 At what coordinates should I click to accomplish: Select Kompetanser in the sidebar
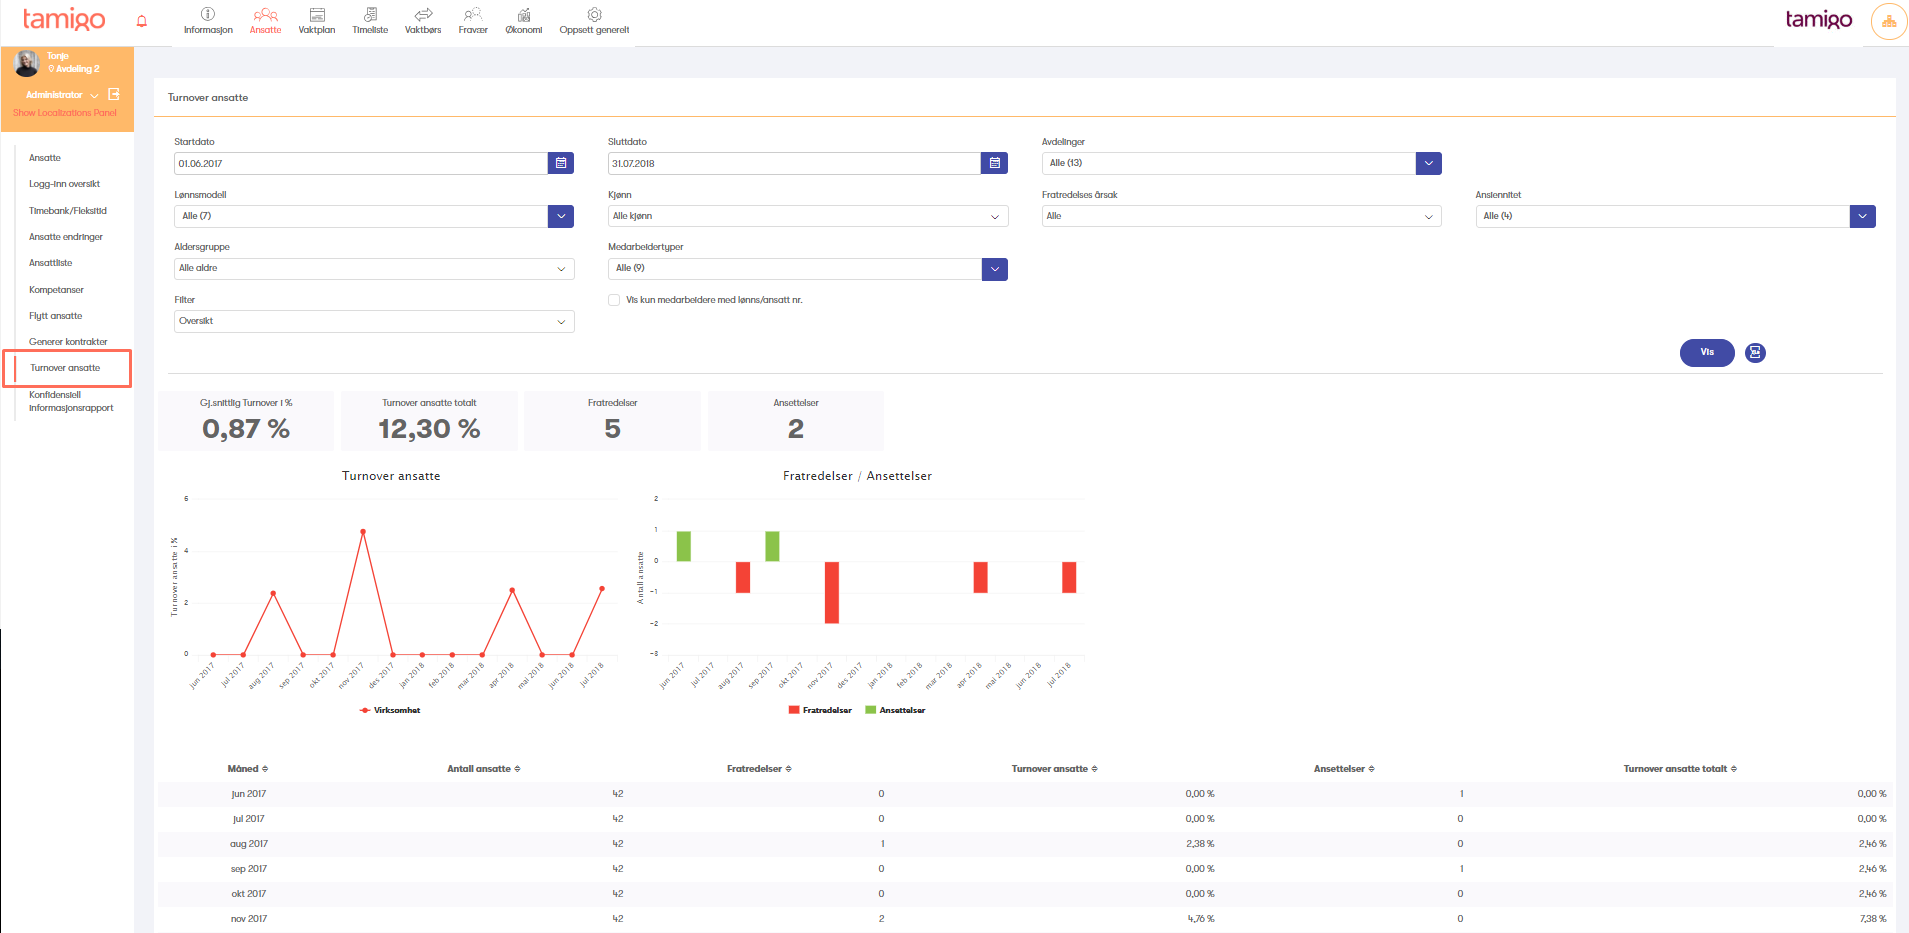[56, 290]
